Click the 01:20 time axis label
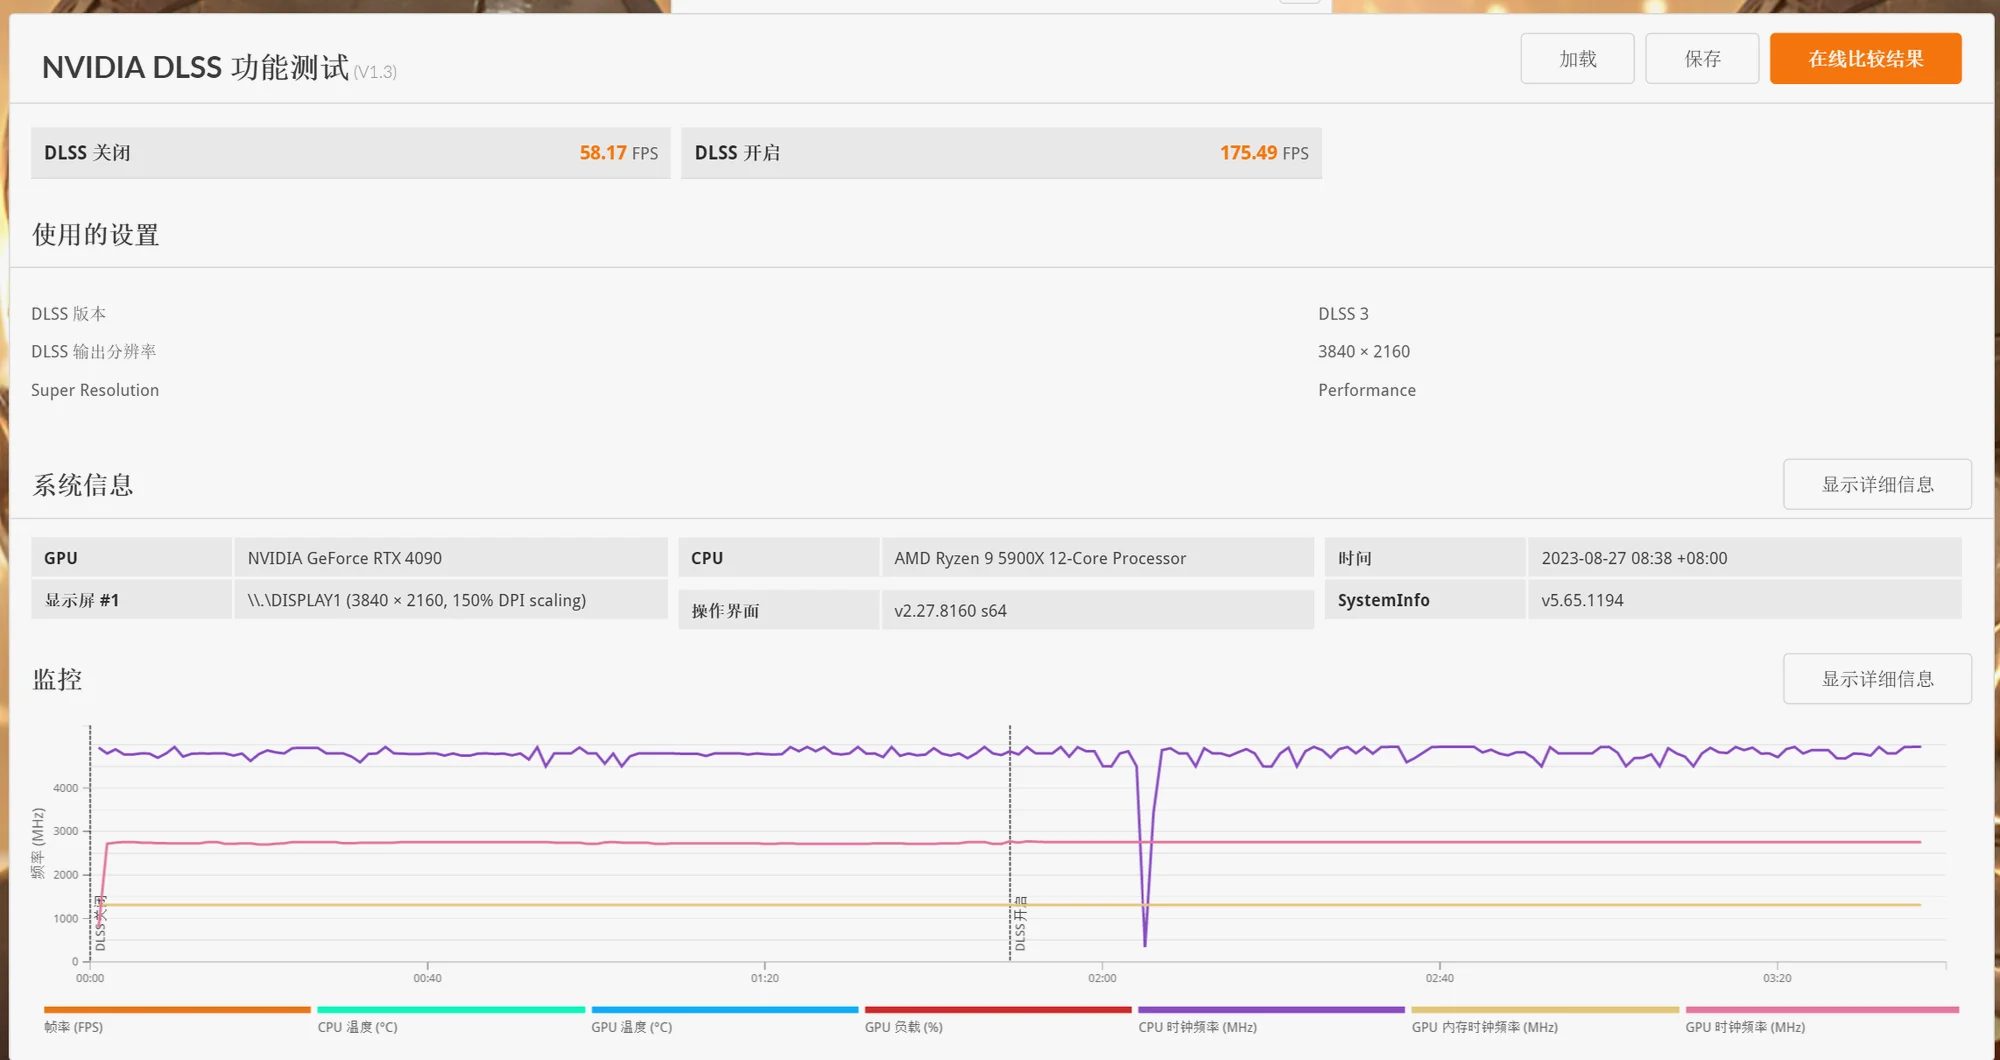This screenshot has height=1060, width=2000. 765,978
